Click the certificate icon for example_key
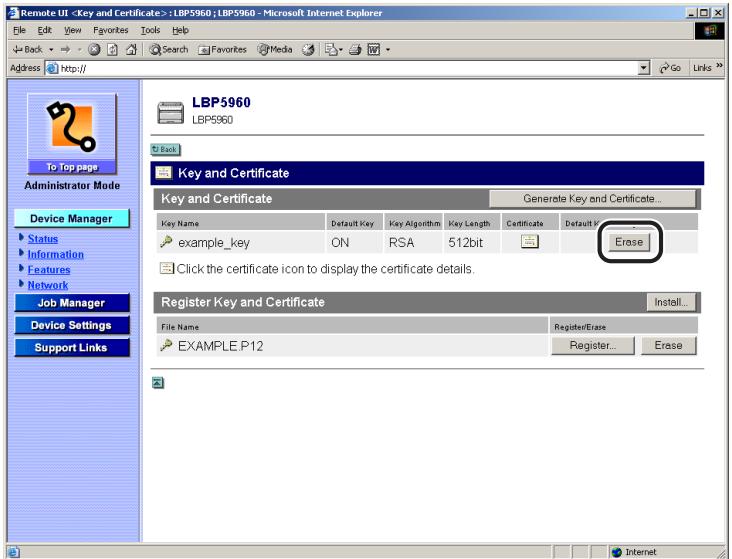 (x=529, y=241)
